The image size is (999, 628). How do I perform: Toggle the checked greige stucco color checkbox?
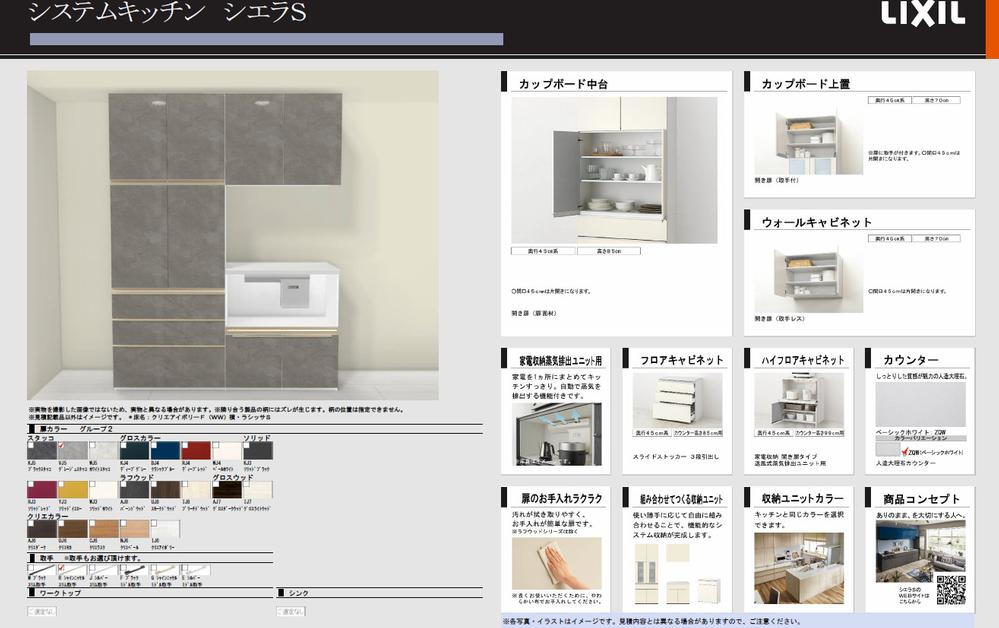62,446
